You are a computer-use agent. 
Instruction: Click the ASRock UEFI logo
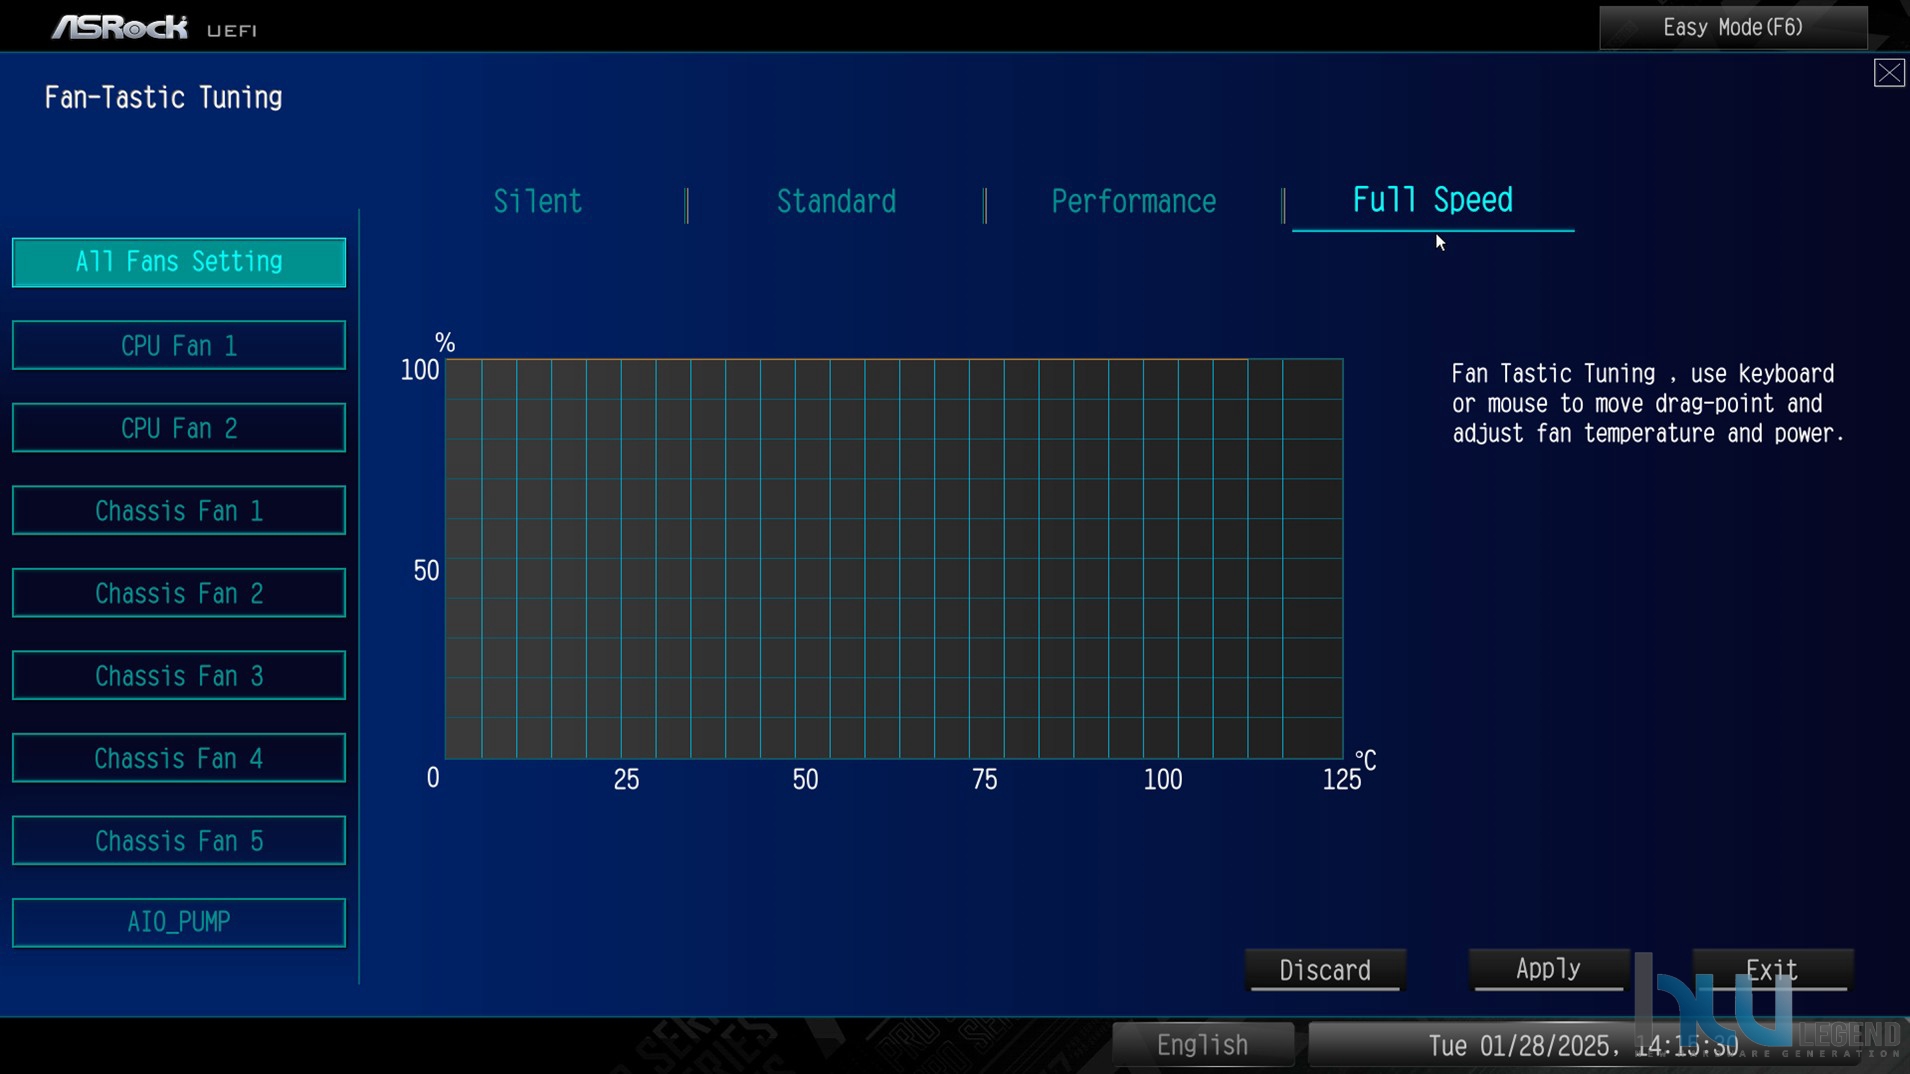(x=154, y=27)
